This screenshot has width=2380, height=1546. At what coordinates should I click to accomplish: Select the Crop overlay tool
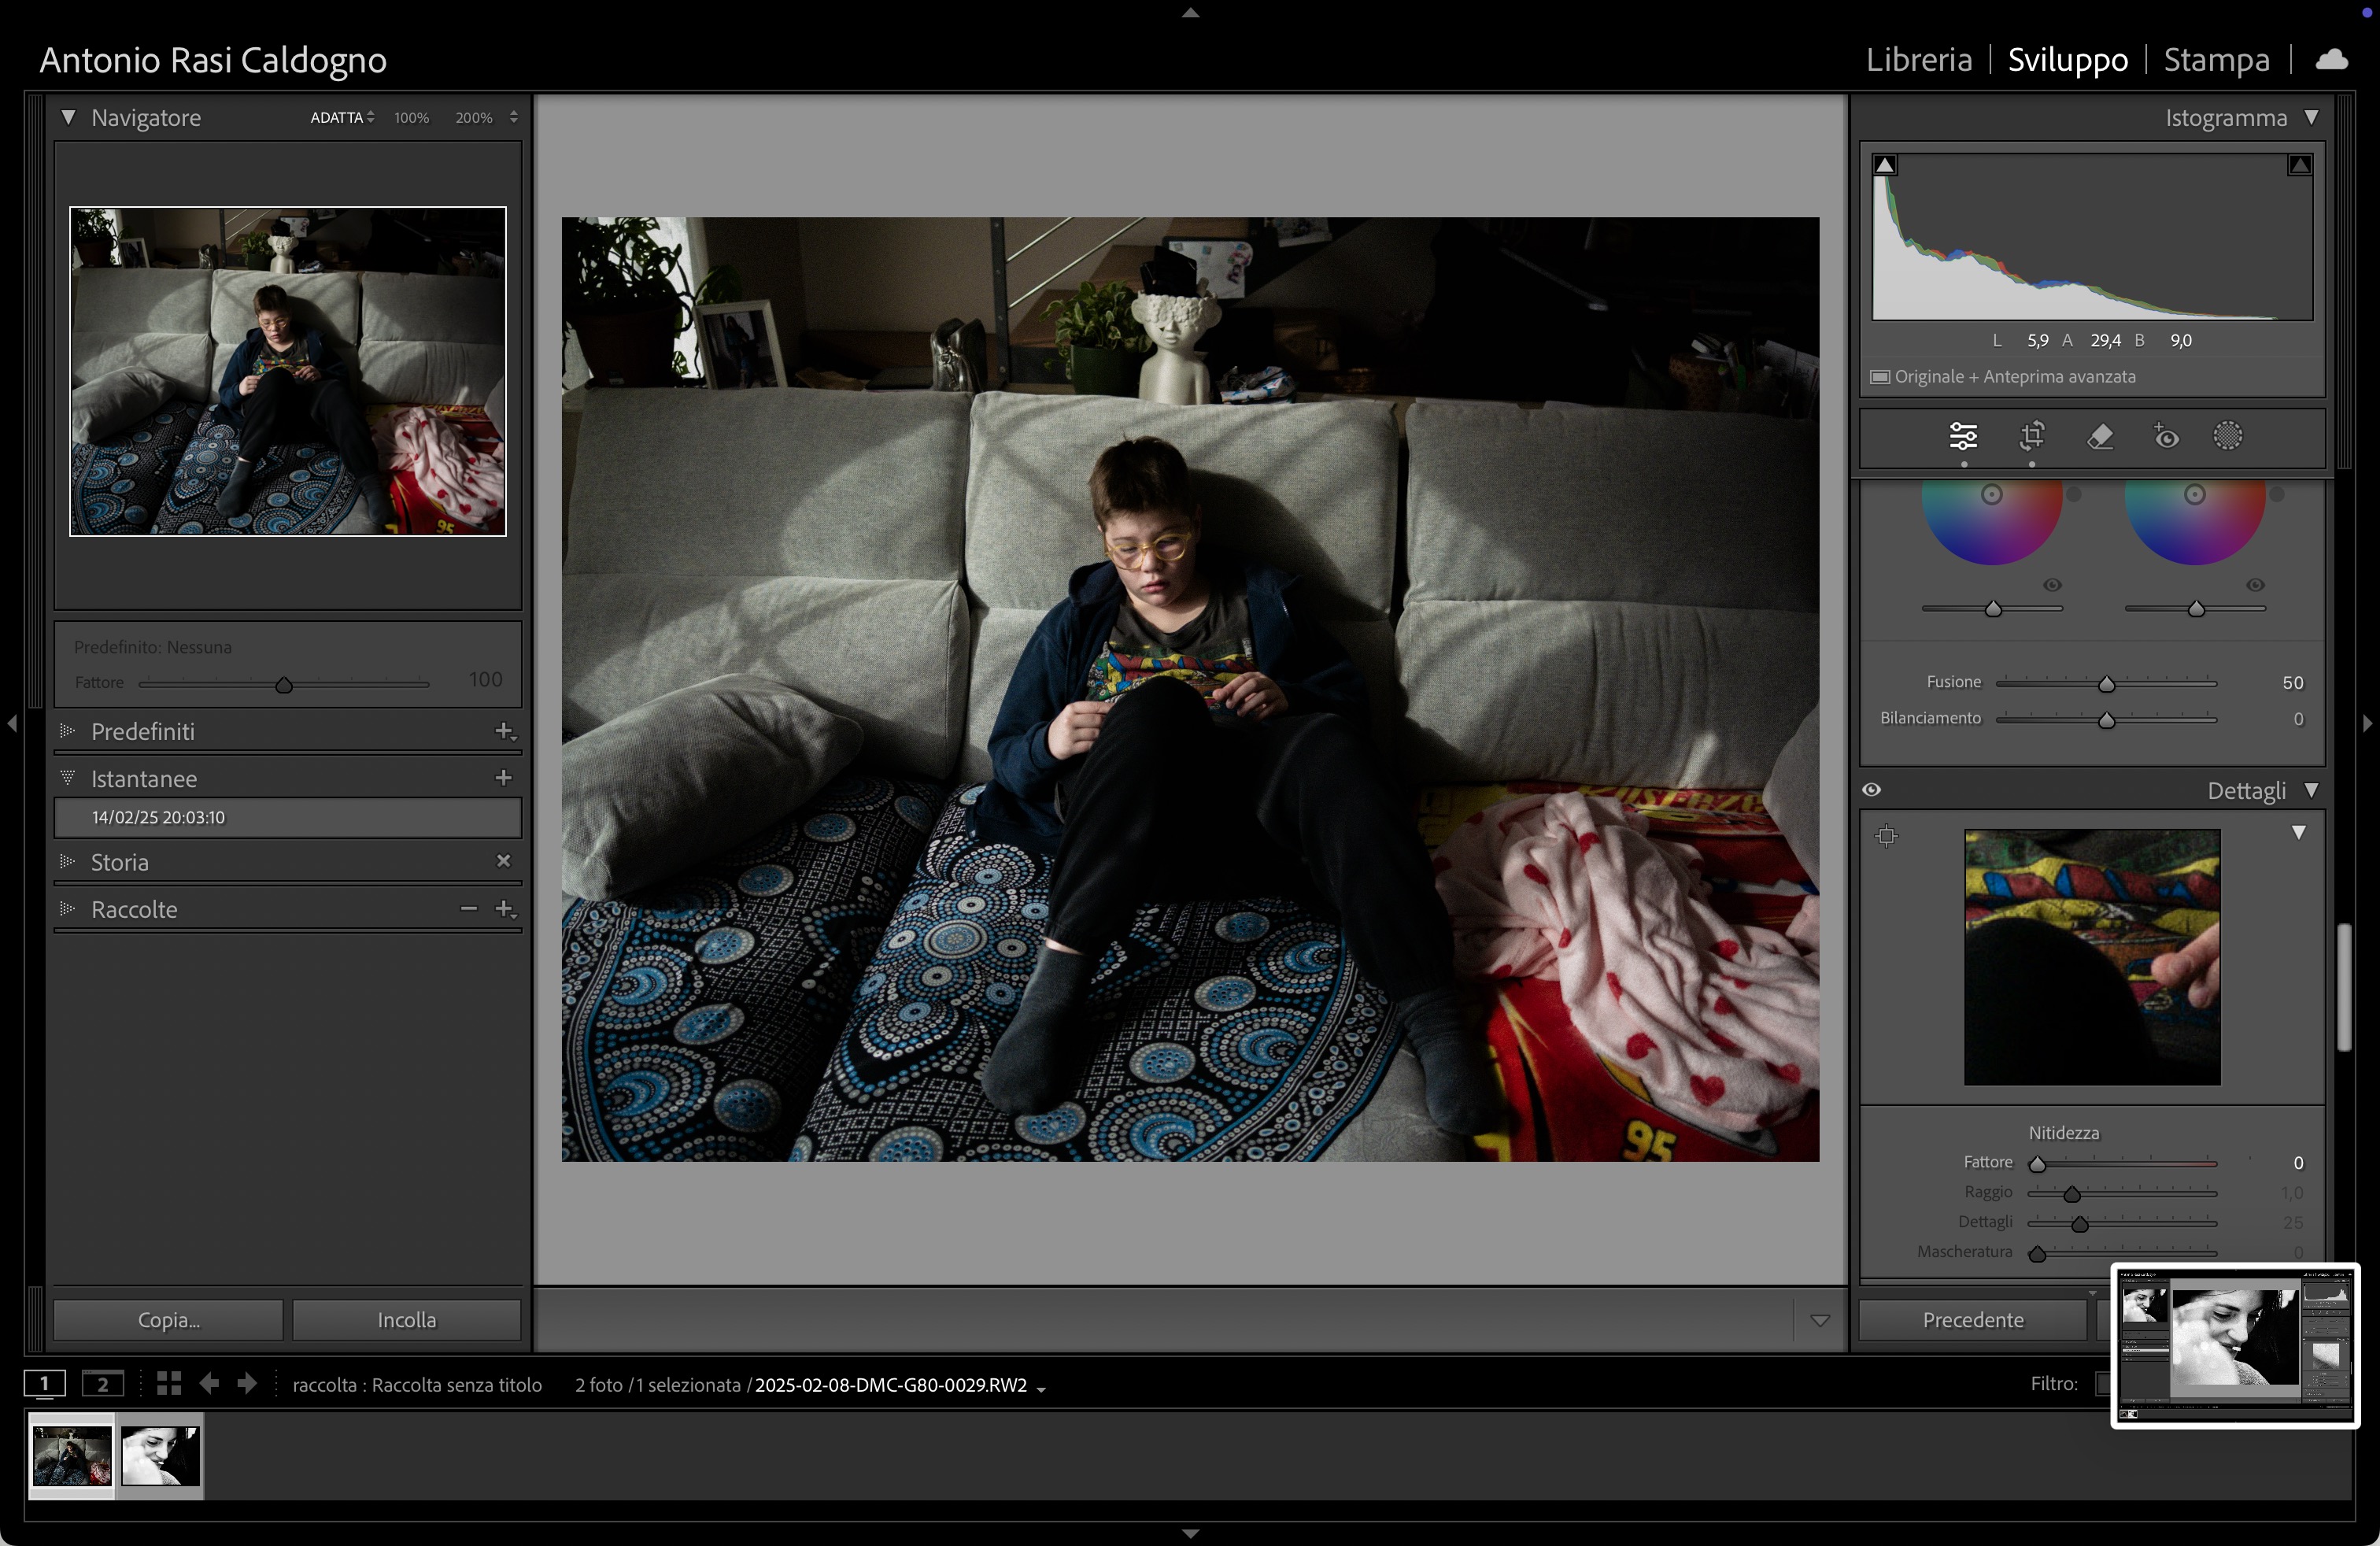[2032, 437]
